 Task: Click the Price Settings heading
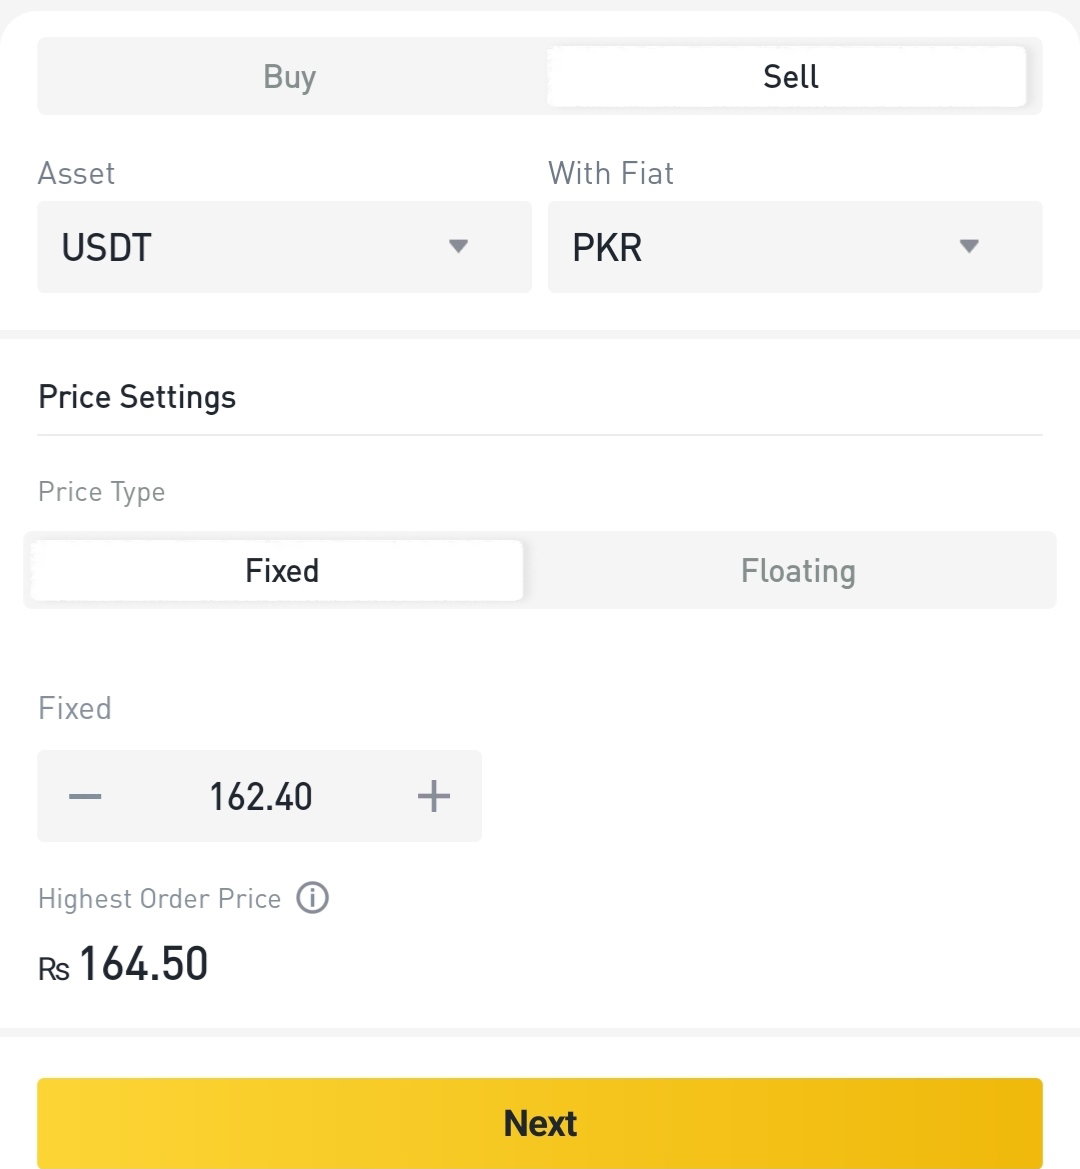point(137,397)
